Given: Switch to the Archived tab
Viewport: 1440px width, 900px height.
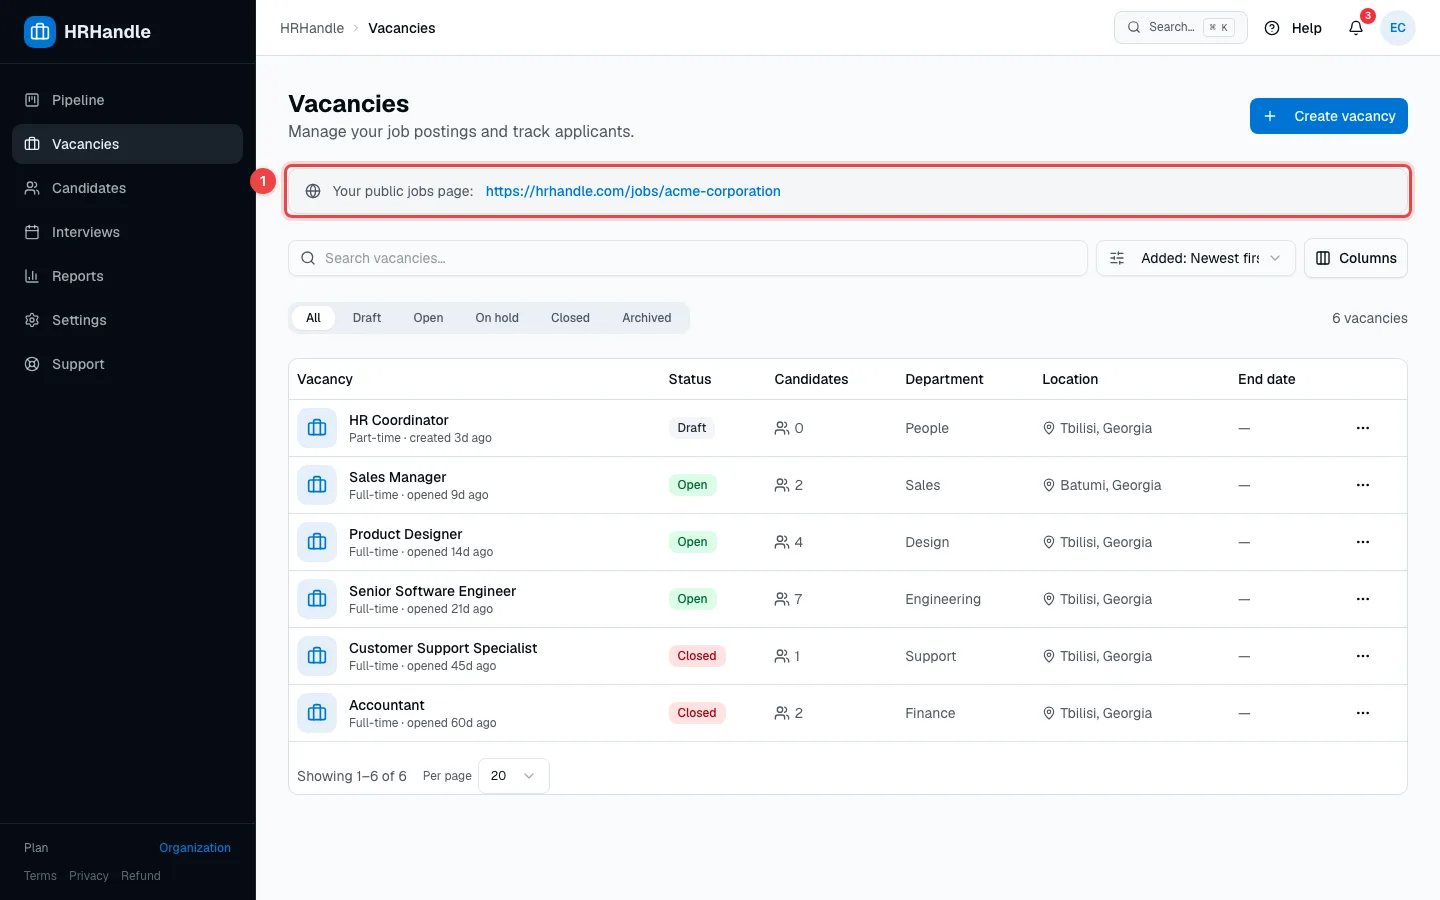Looking at the screenshot, I should 647,318.
